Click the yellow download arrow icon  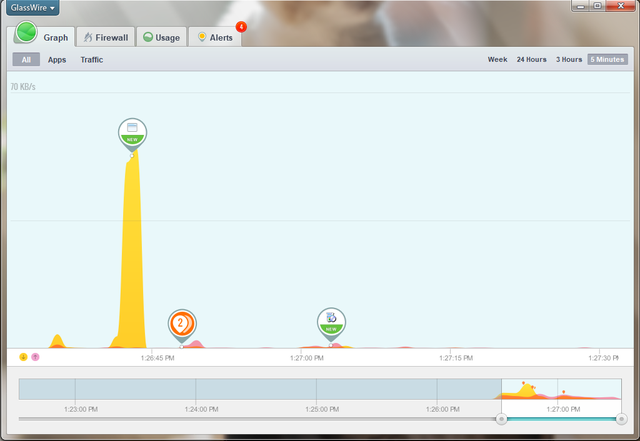click(23, 356)
